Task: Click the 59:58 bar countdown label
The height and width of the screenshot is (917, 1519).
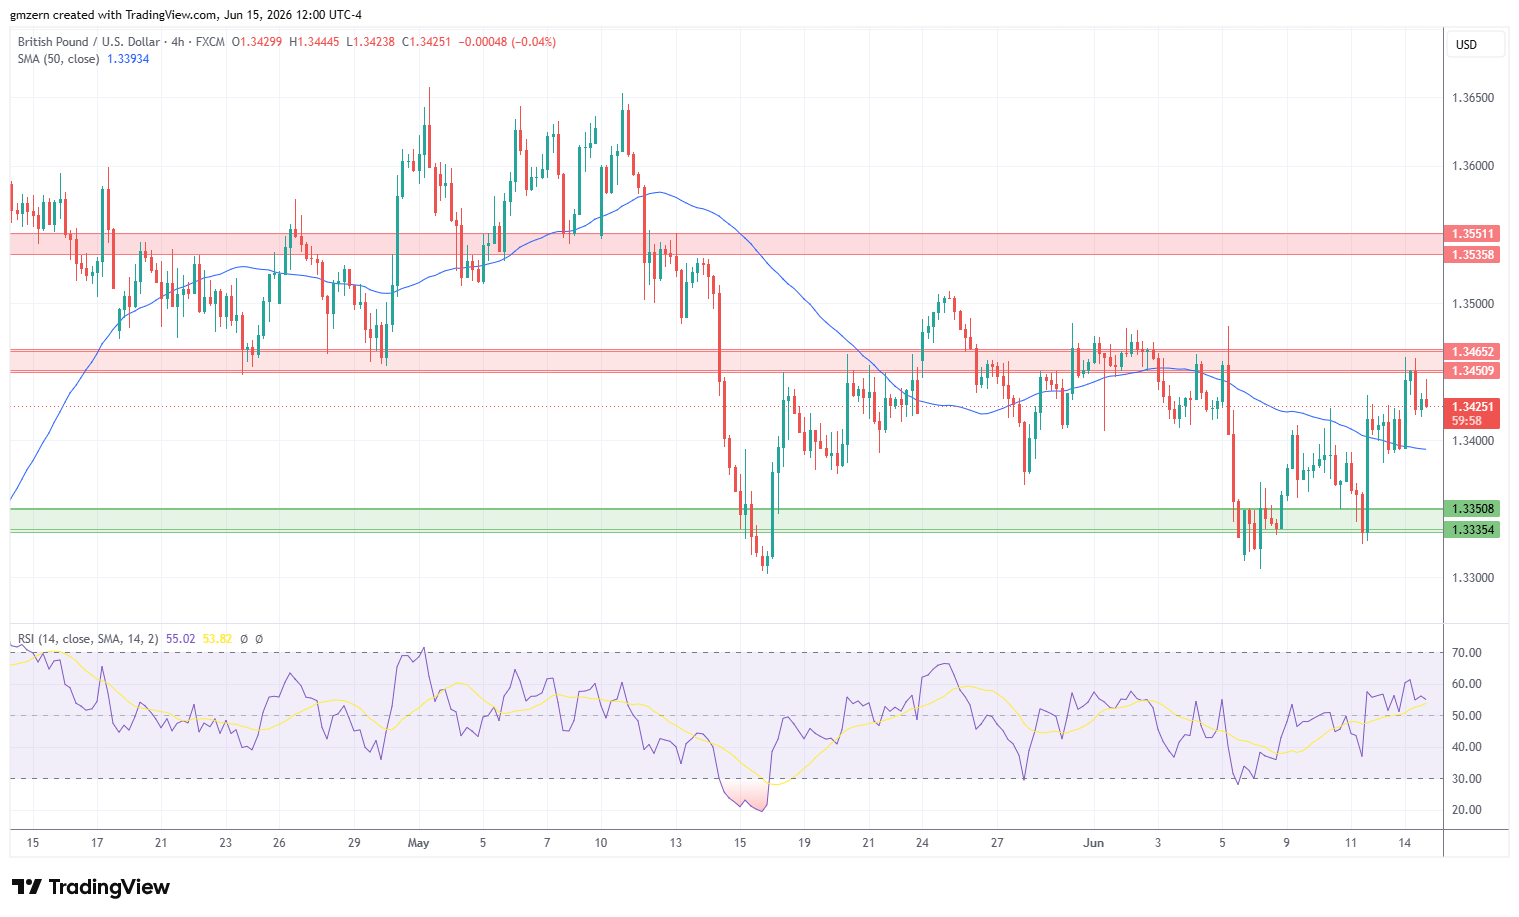Action: pos(1467,421)
